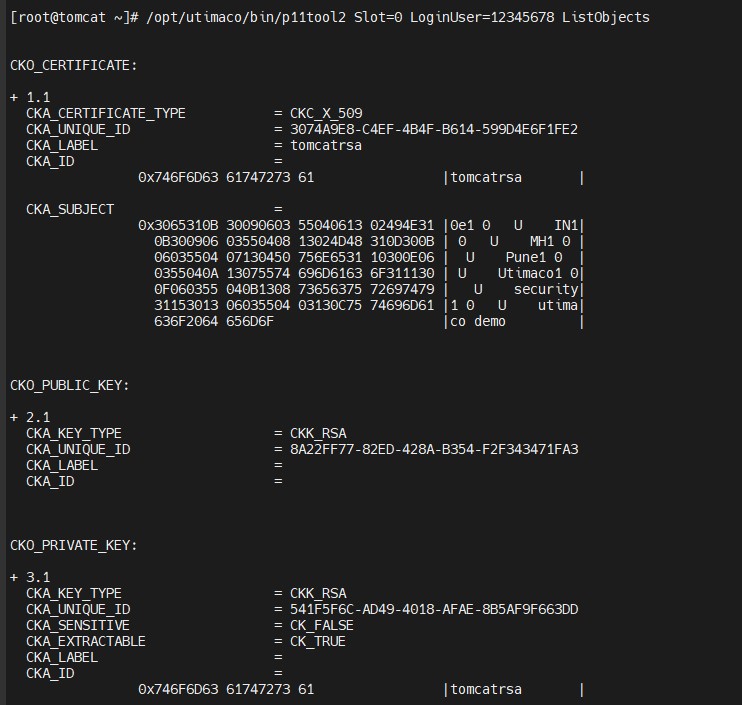Click the root@tomcat shell prompt
The width and height of the screenshot is (742, 705).
(74, 18)
